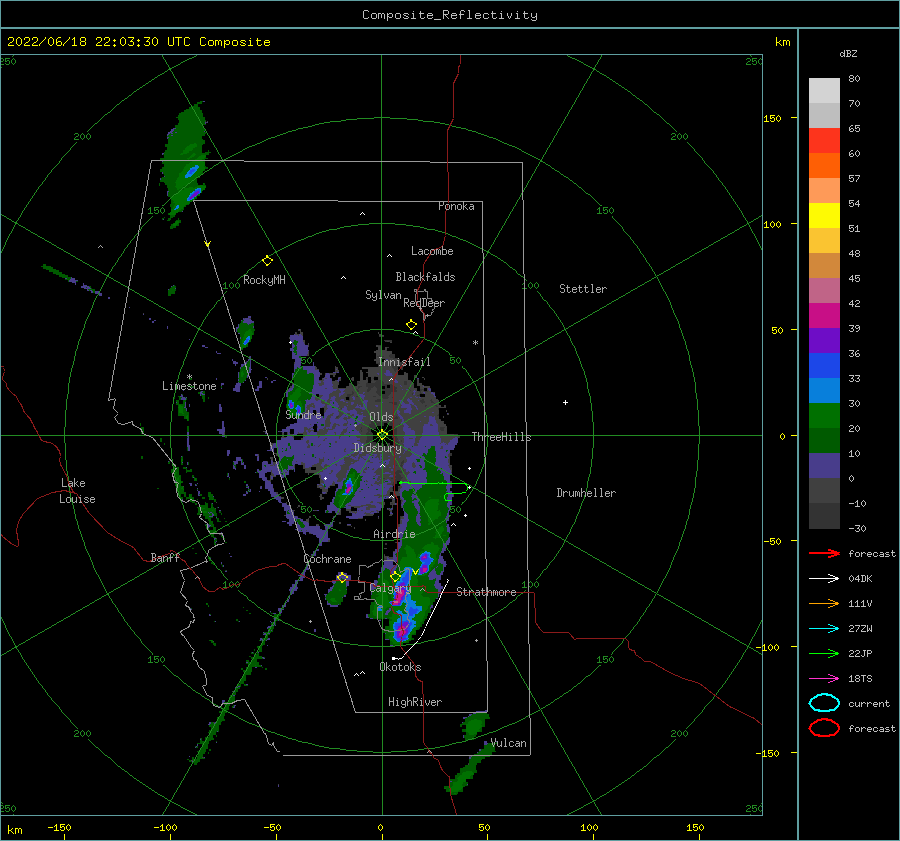Pick the red 60-65 dBZ swatch
The image size is (900, 841).
[824, 141]
